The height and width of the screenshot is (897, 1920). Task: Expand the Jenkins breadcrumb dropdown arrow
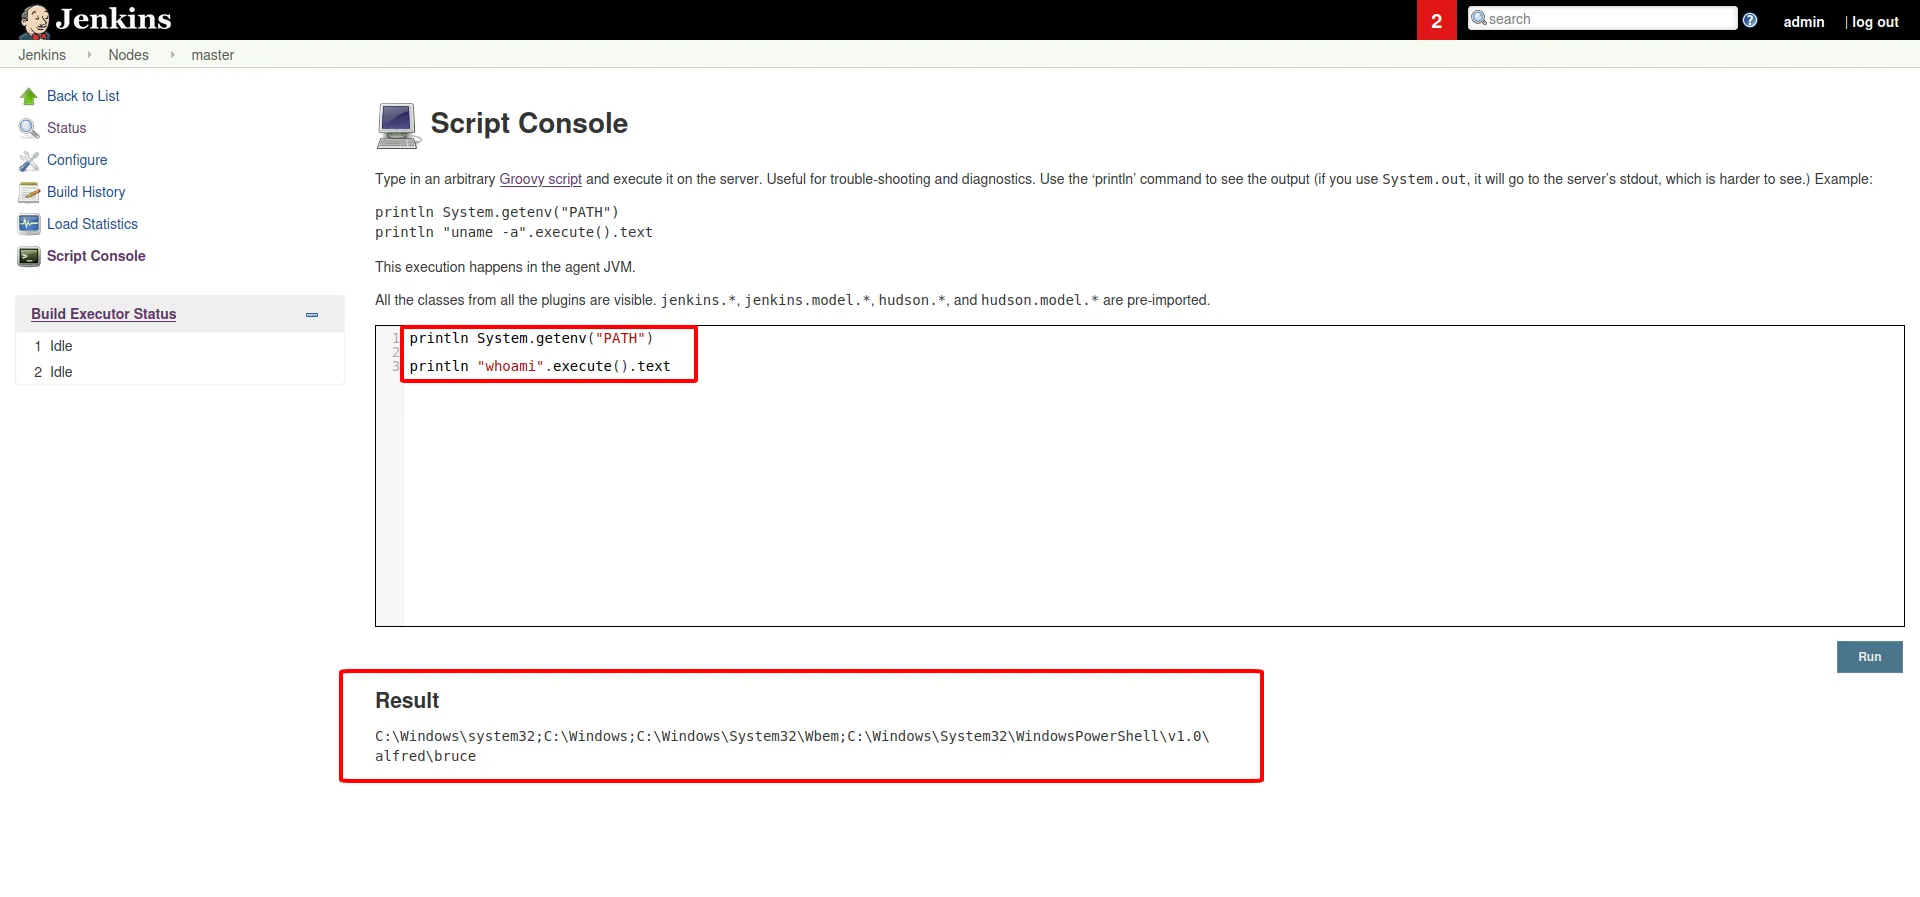pyautogui.click(x=89, y=55)
